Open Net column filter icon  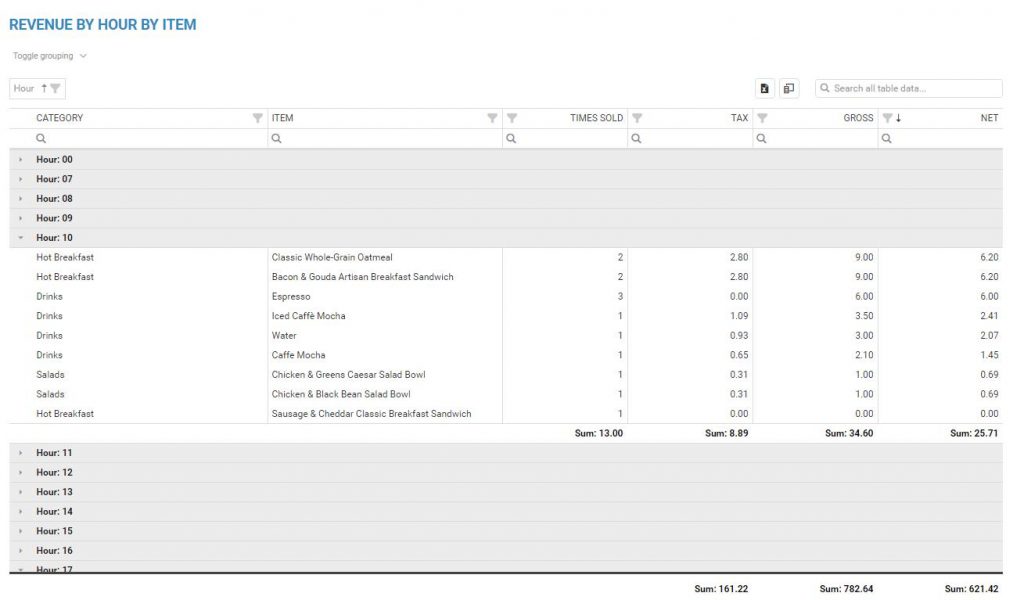pyautogui.click(x=887, y=118)
